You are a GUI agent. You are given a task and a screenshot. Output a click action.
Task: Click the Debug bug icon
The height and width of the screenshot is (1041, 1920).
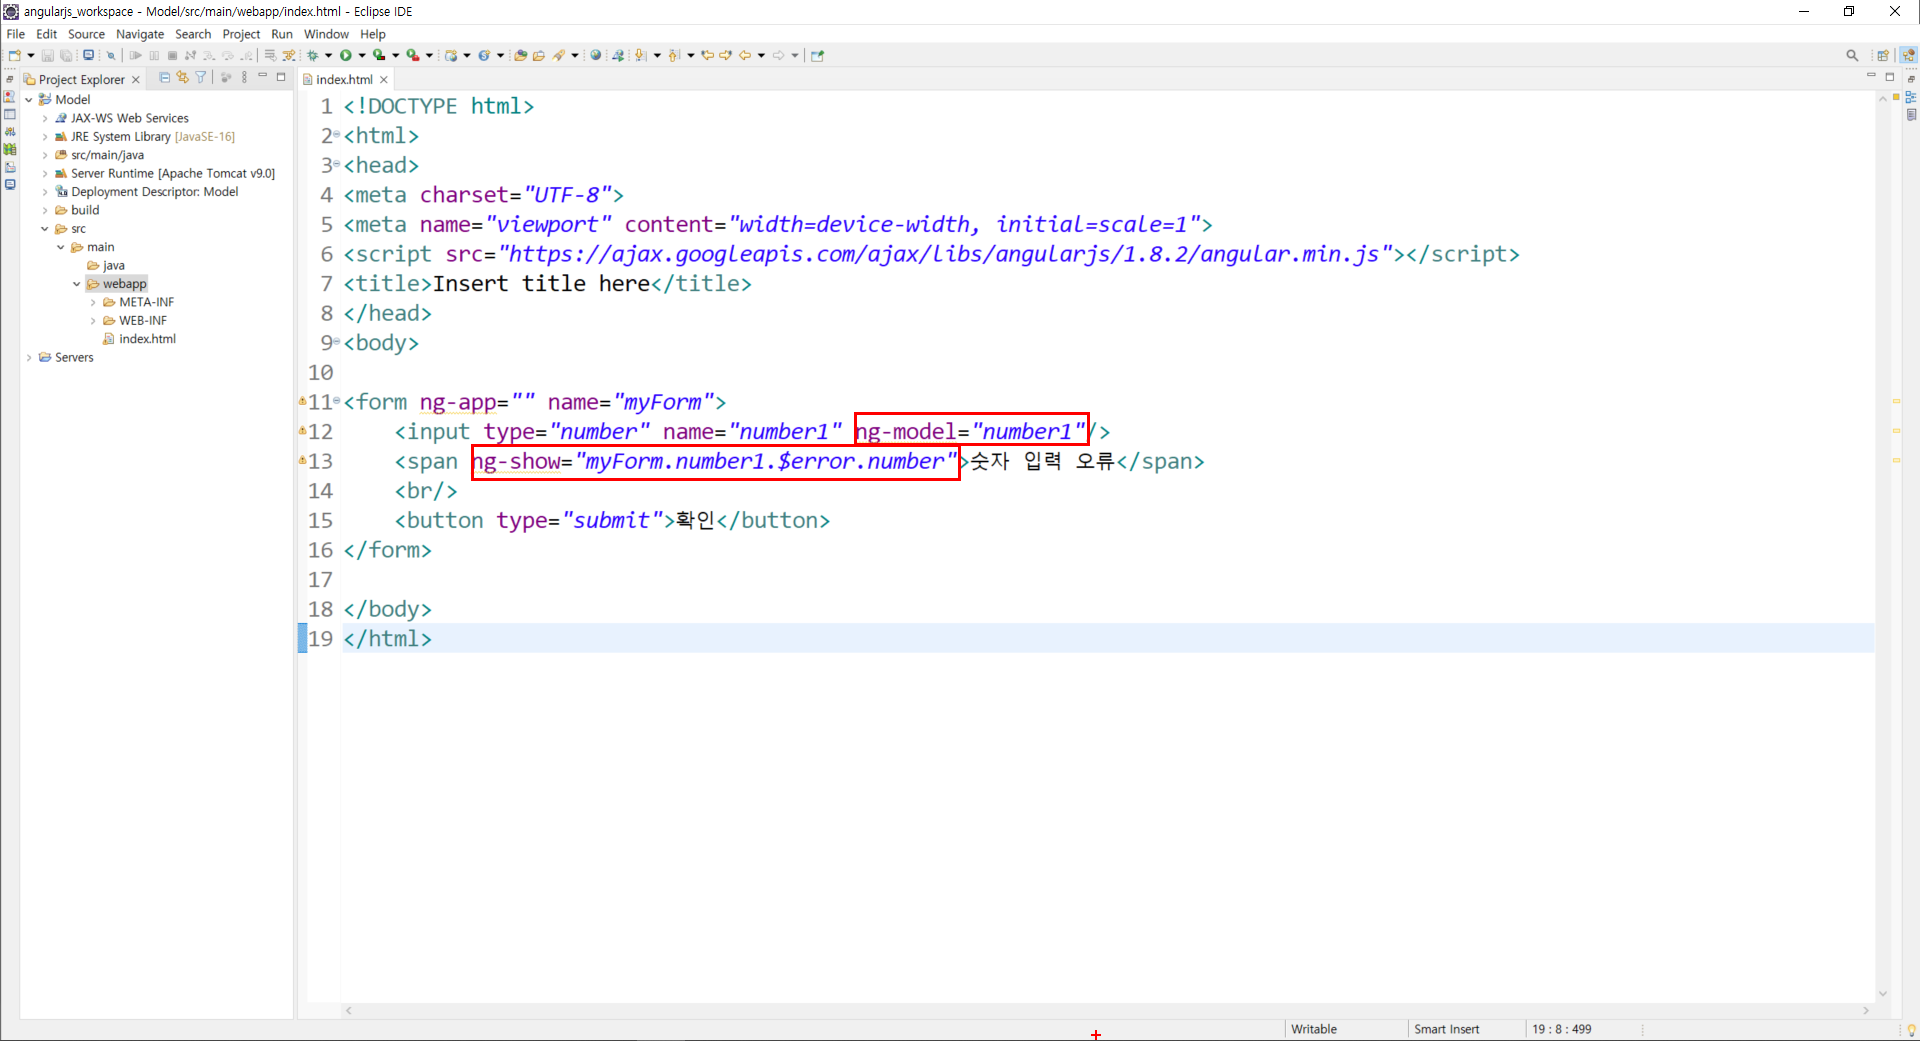(312, 55)
